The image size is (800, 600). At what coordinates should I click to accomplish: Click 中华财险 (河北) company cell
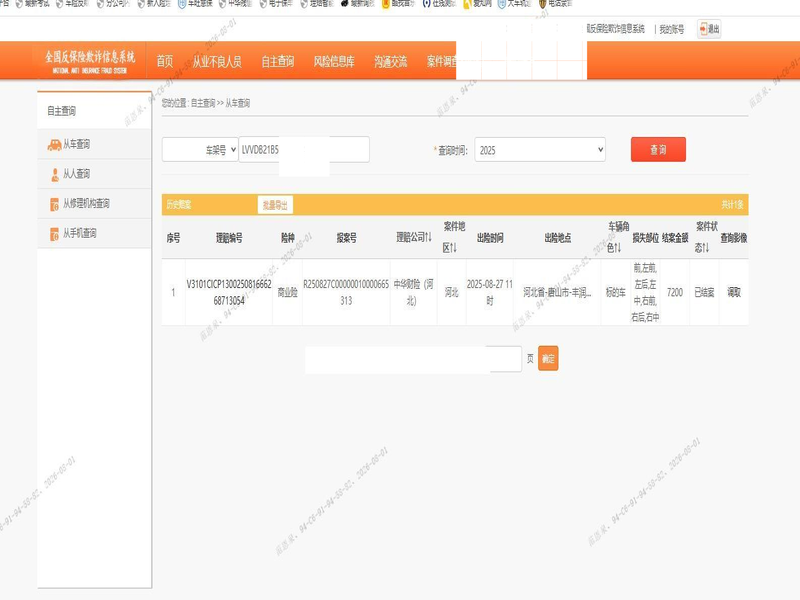[413, 292]
